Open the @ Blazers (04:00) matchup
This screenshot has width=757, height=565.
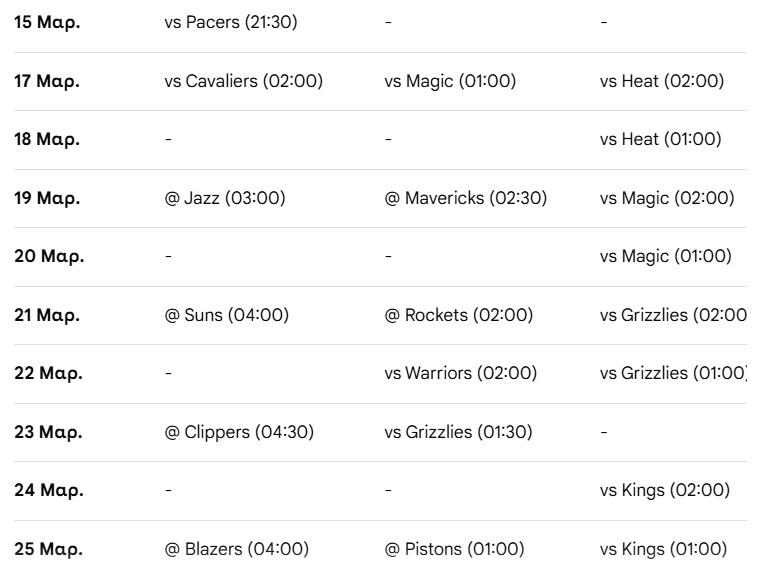[237, 549]
